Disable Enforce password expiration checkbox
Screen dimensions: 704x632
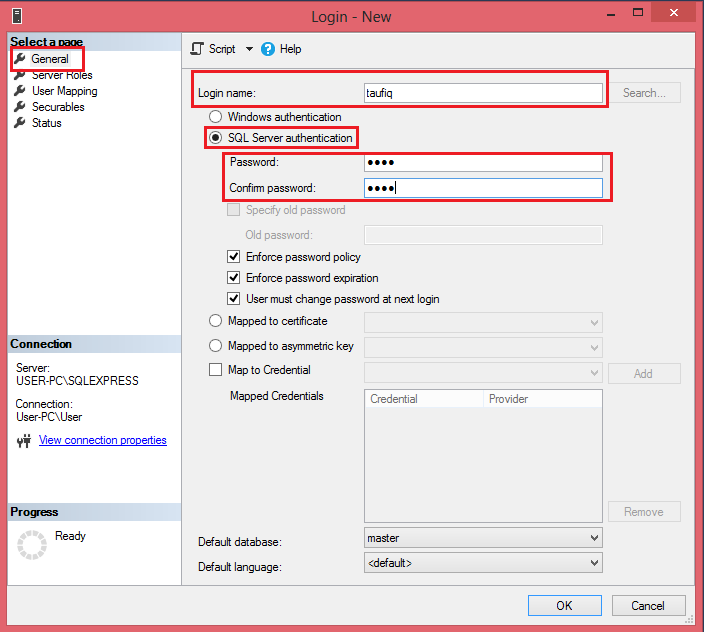[234, 278]
